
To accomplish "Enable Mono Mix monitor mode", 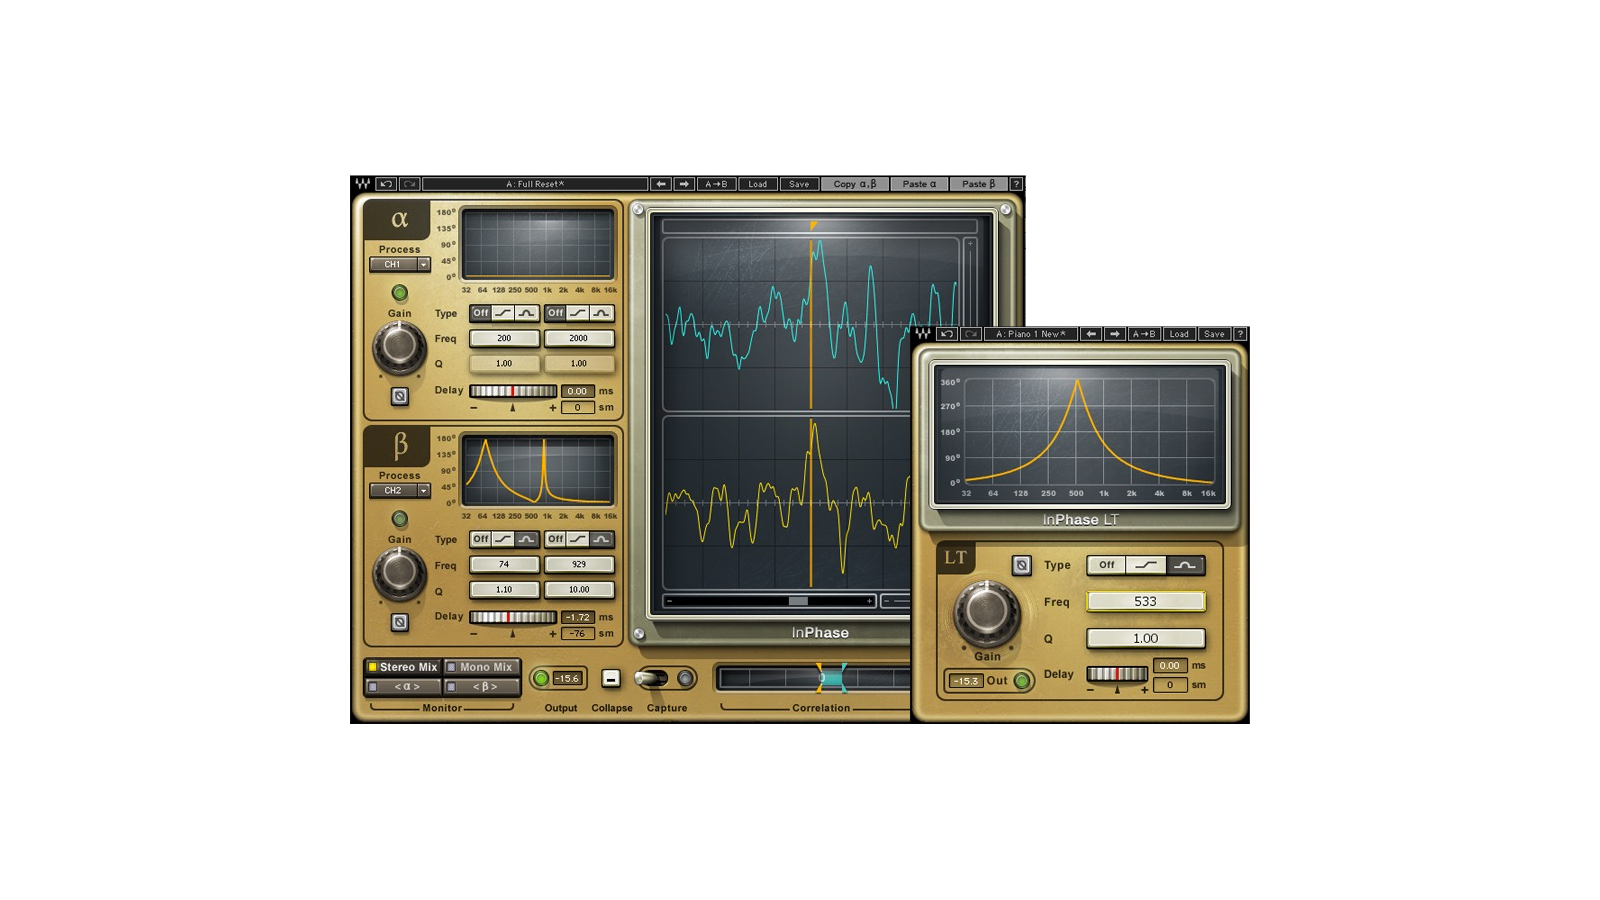I will click(x=481, y=667).
